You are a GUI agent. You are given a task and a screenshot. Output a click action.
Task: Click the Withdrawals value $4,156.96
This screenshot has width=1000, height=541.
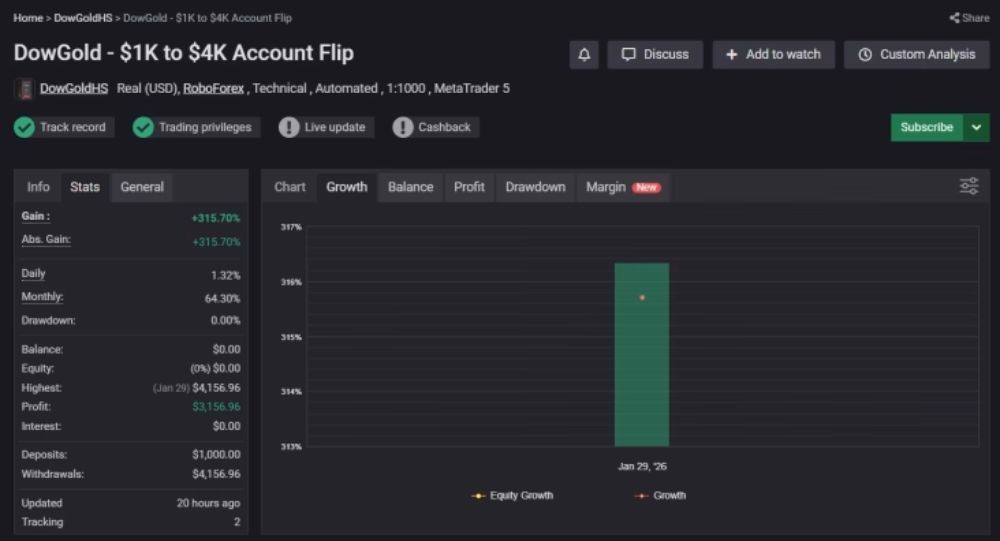[x=216, y=474]
